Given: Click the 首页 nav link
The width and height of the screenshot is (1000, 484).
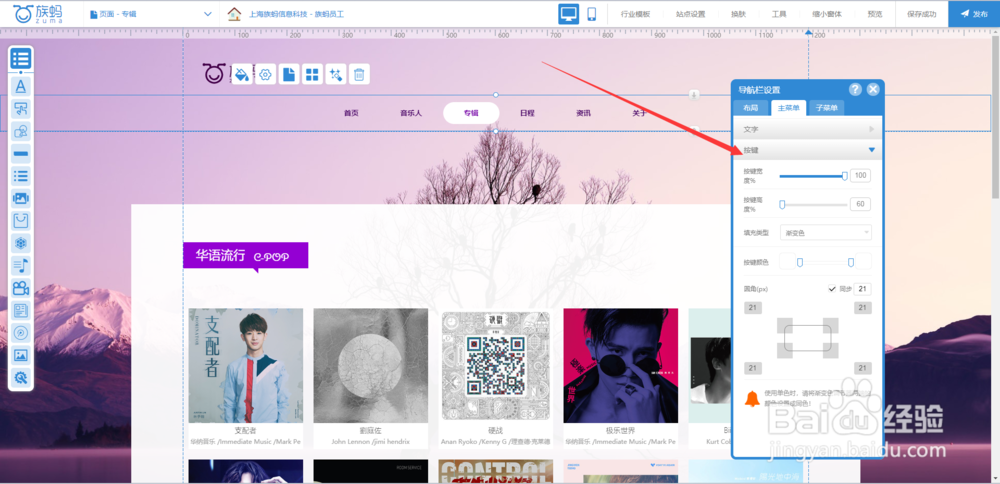Looking at the screenshot, I should (x=351, y=113).
